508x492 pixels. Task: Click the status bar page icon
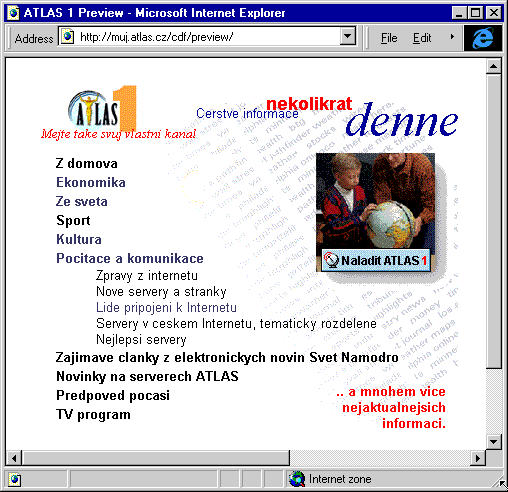click(x=14, y=480)
